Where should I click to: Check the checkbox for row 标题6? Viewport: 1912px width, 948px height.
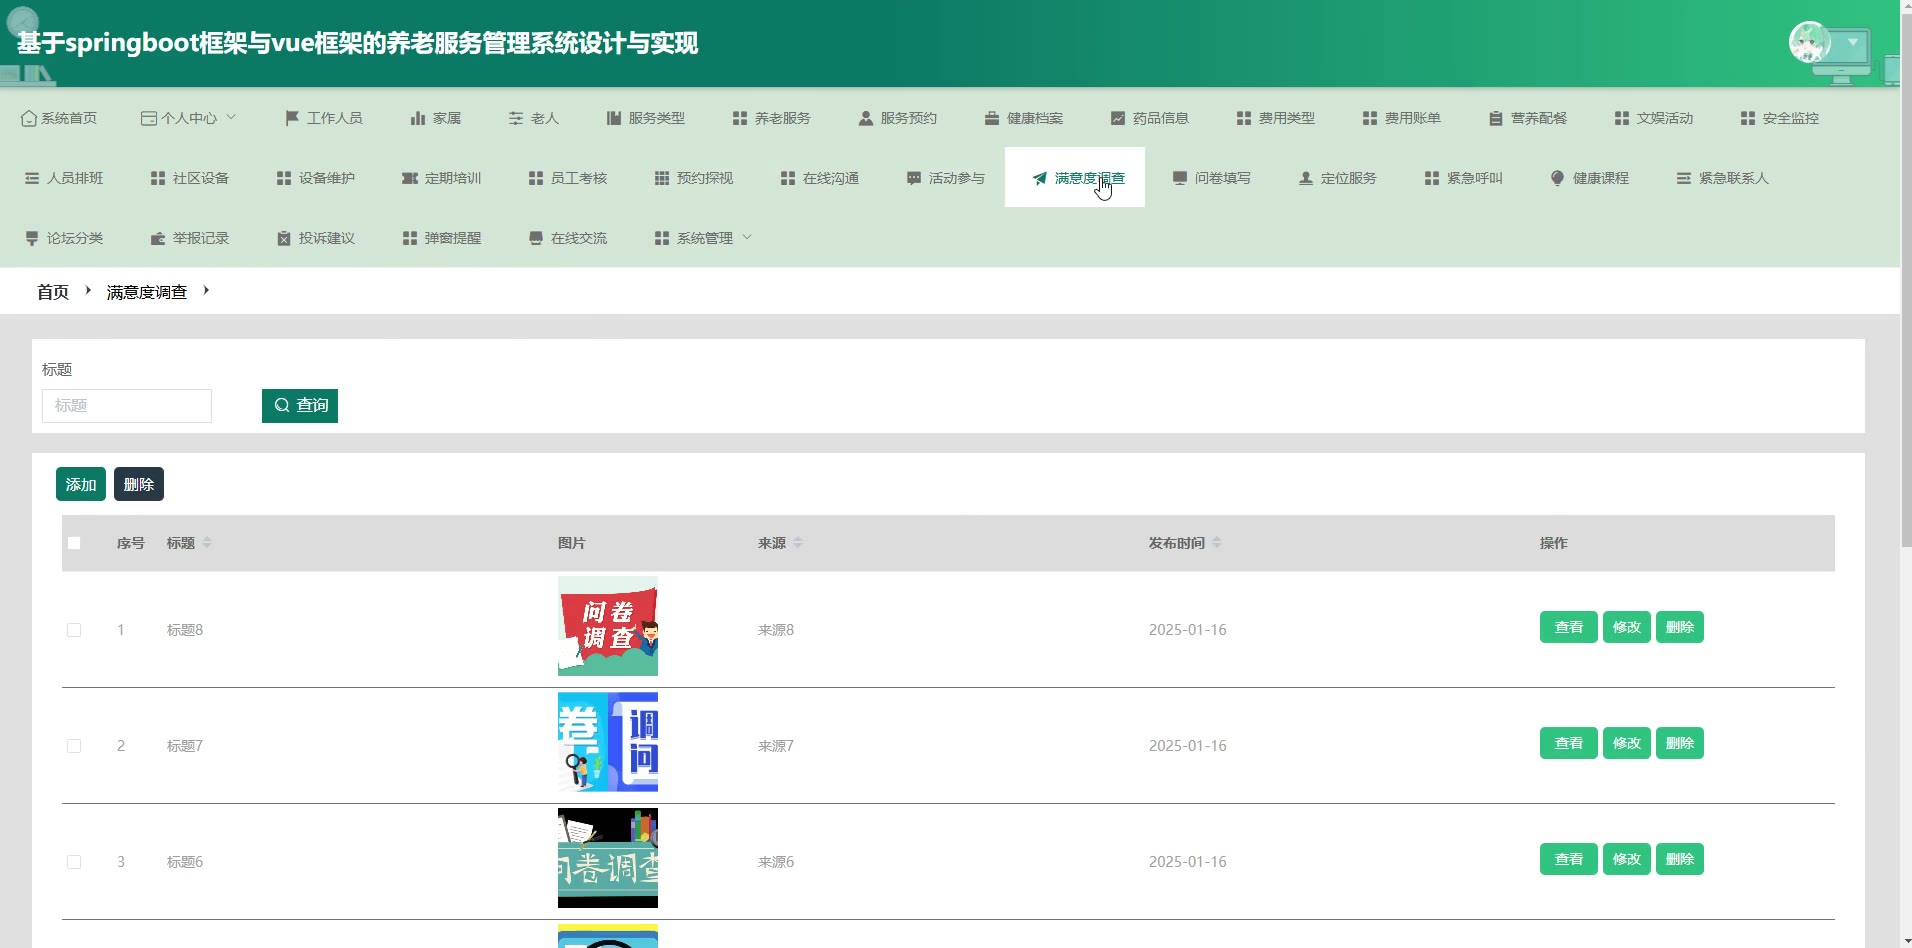(x=74, y=862)
